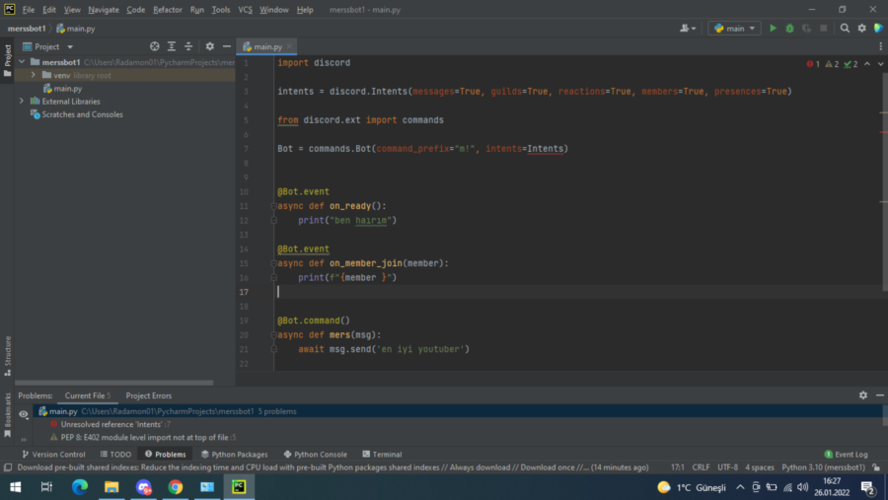Open Search Everywhere magnifier
The image size is (888, 500).
(x=844, y=28)
